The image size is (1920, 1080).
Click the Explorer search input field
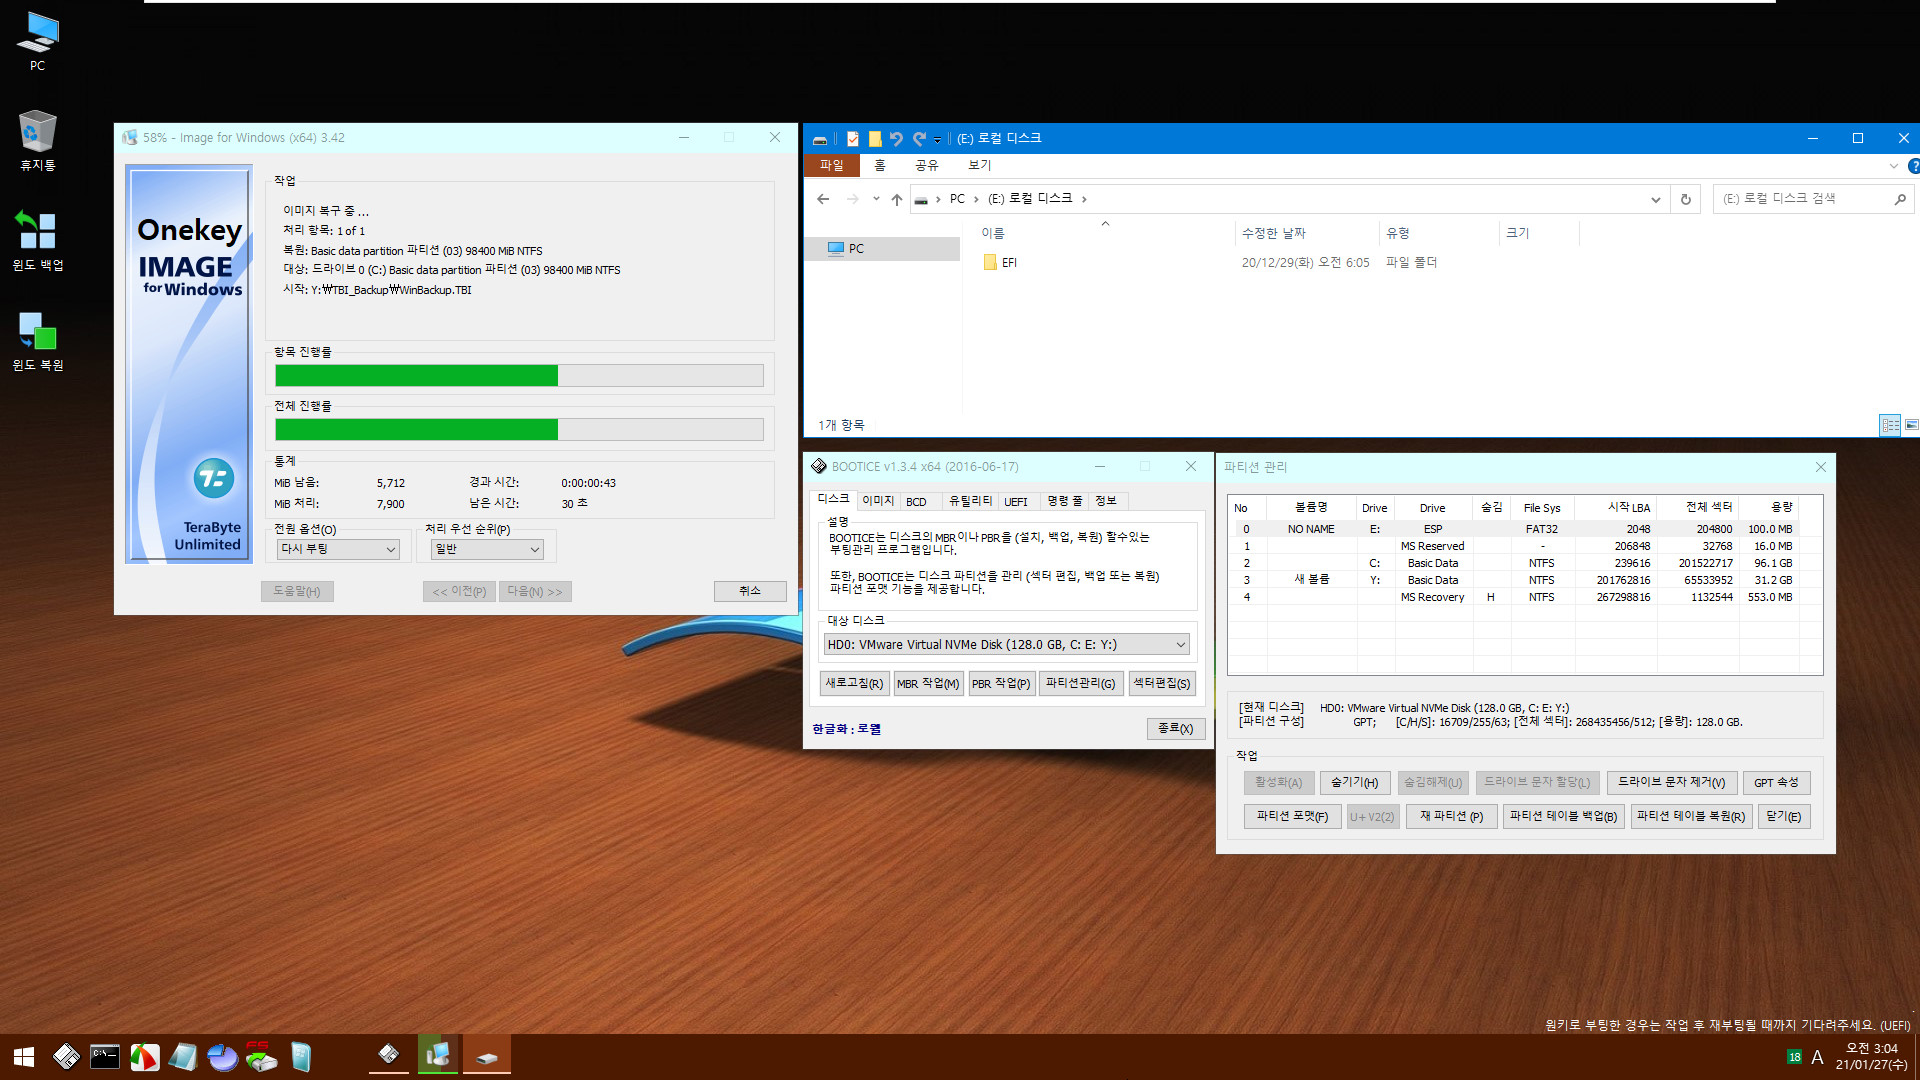pyautogui.click(x=1803, y=199)
